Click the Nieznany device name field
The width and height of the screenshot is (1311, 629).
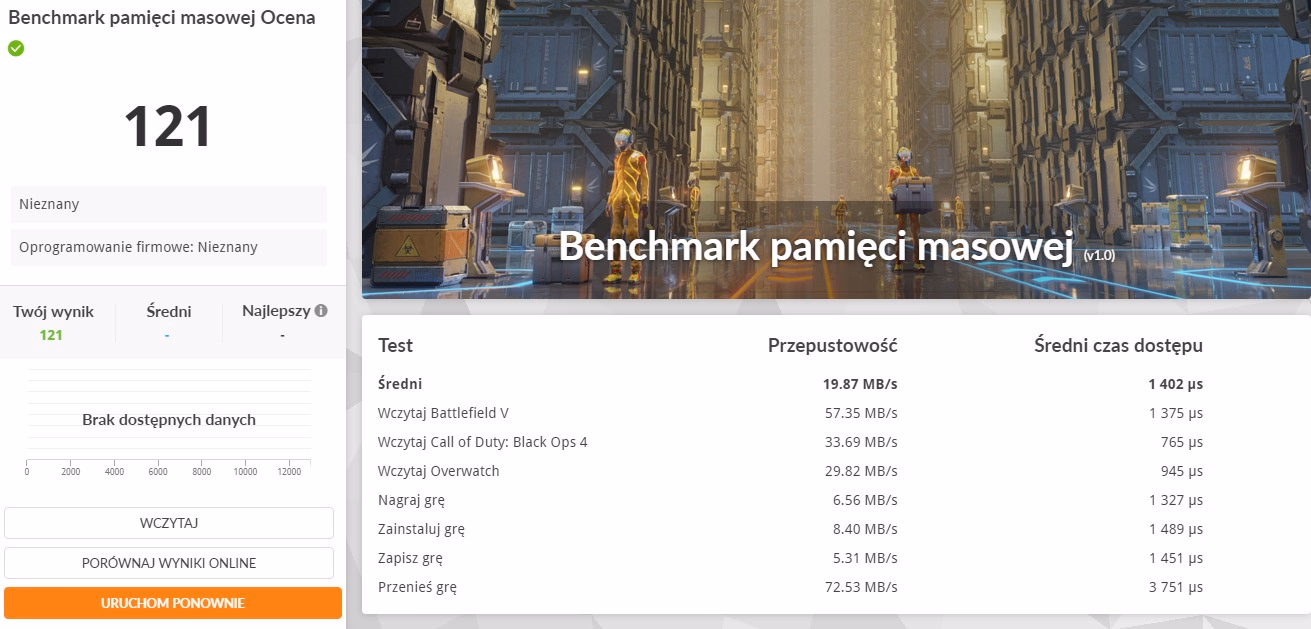(x=168, y=204)
